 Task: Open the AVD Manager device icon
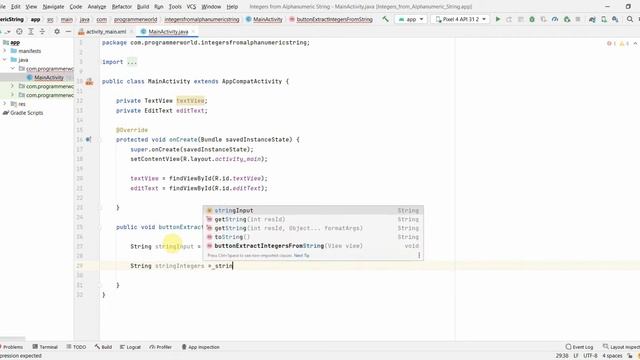point(604,19)
